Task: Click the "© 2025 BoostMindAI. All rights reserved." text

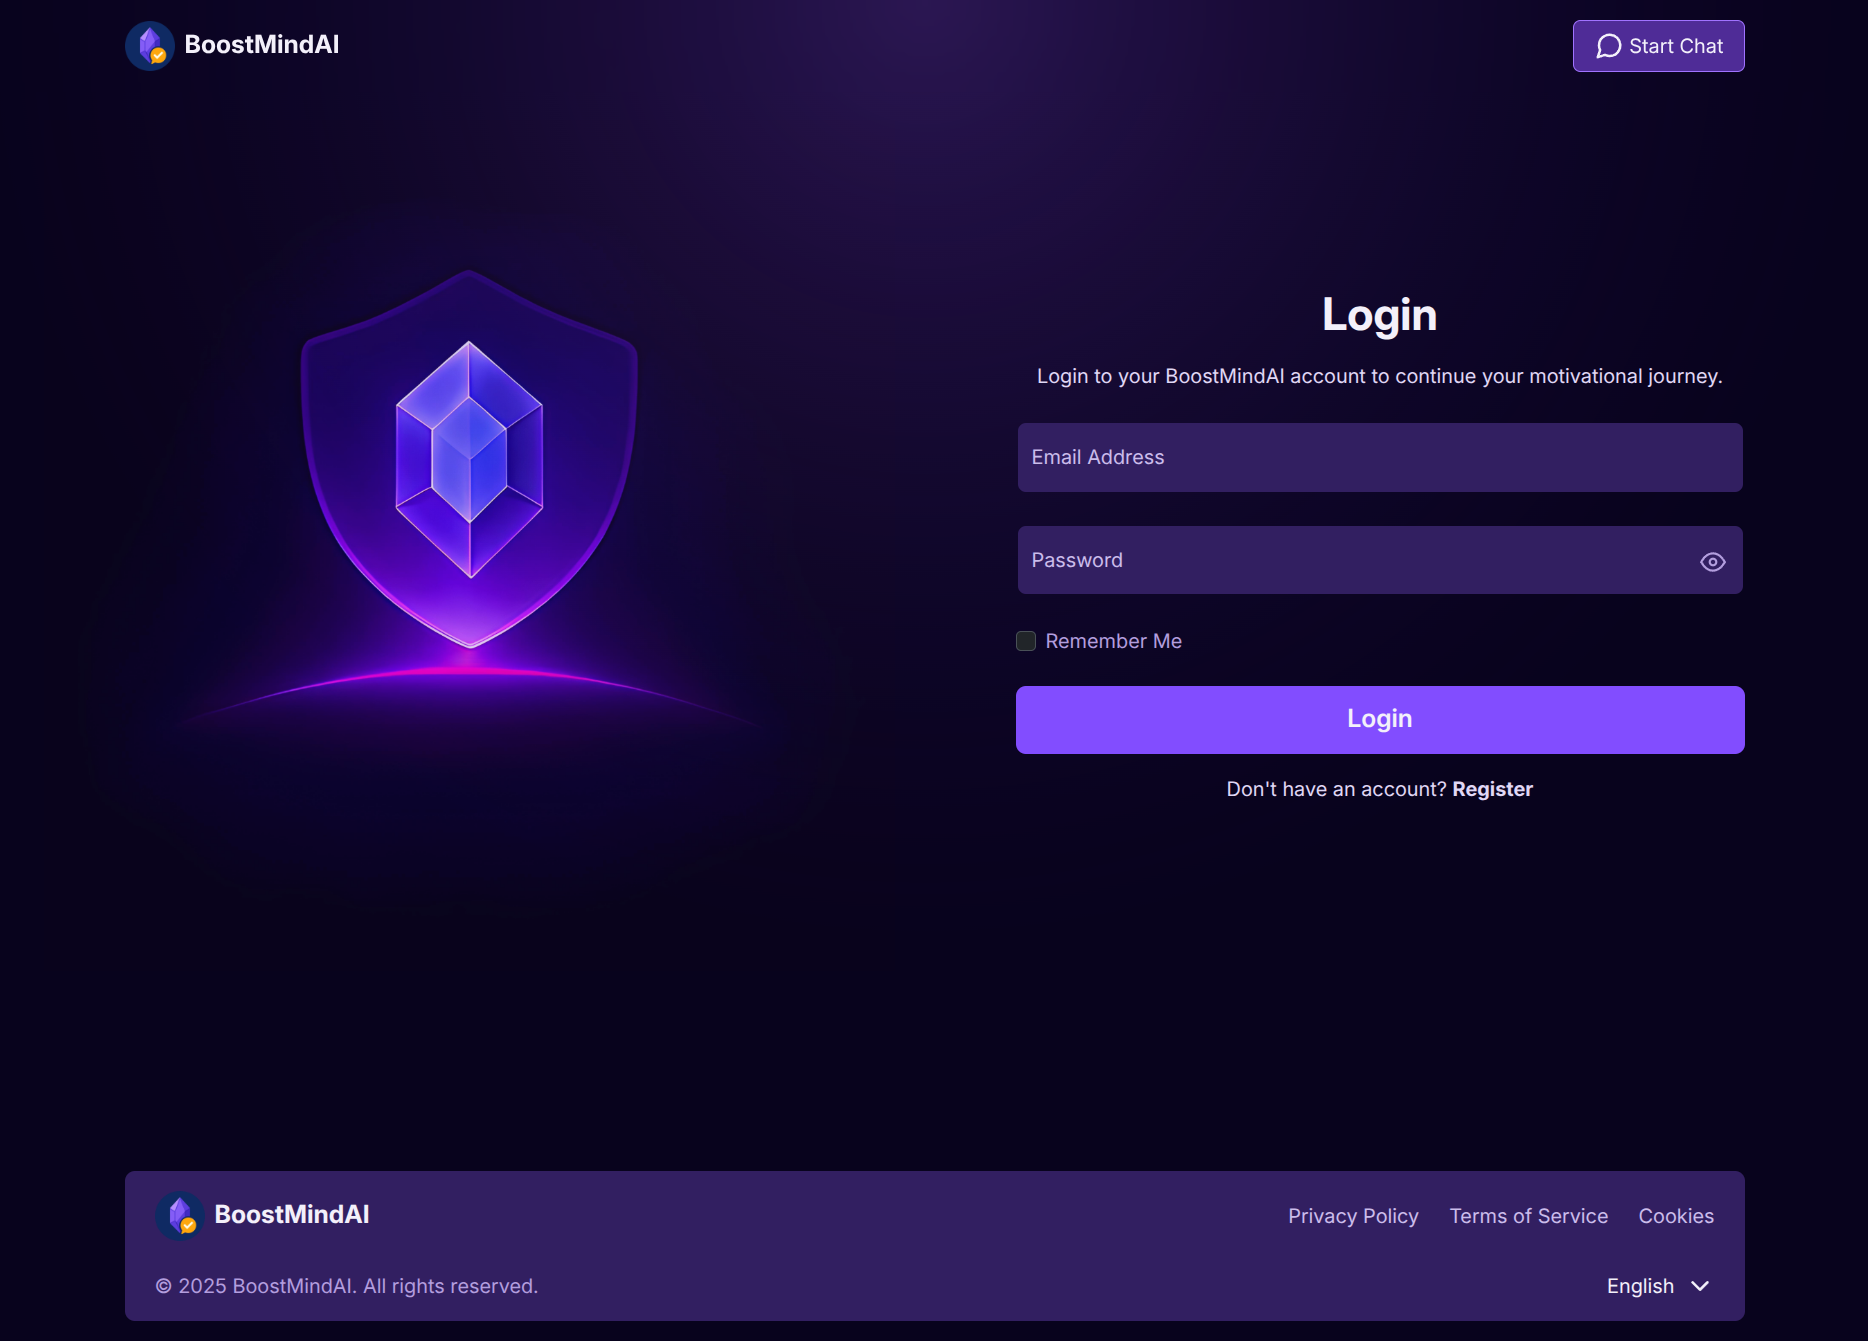Action: [347, 1286]
